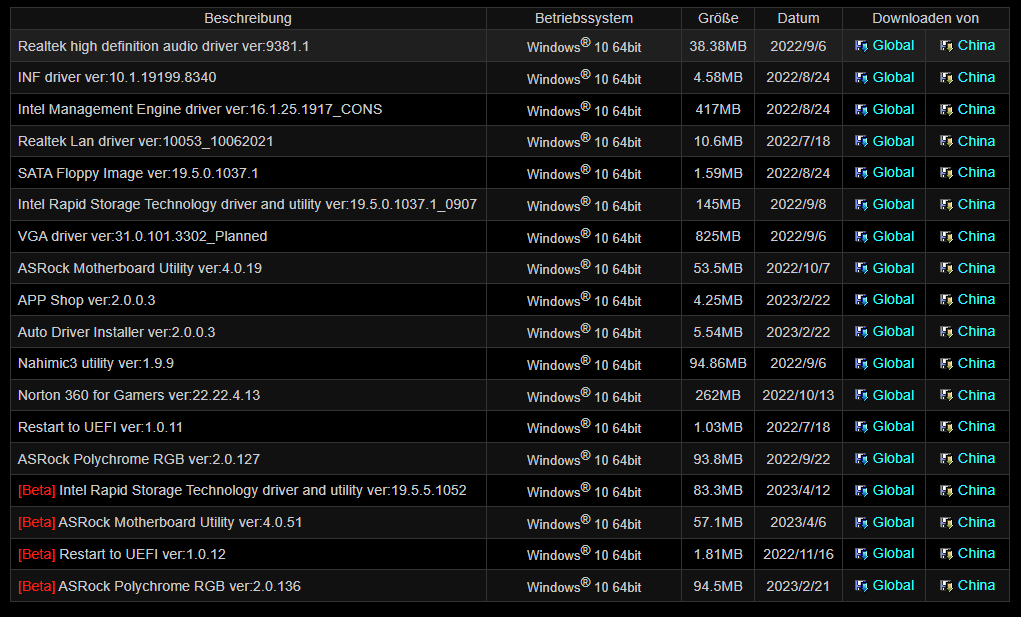Click 'Nahimic3 utility ver:1.9.9' description
The image size is (1021, 617).
[96, 363]
